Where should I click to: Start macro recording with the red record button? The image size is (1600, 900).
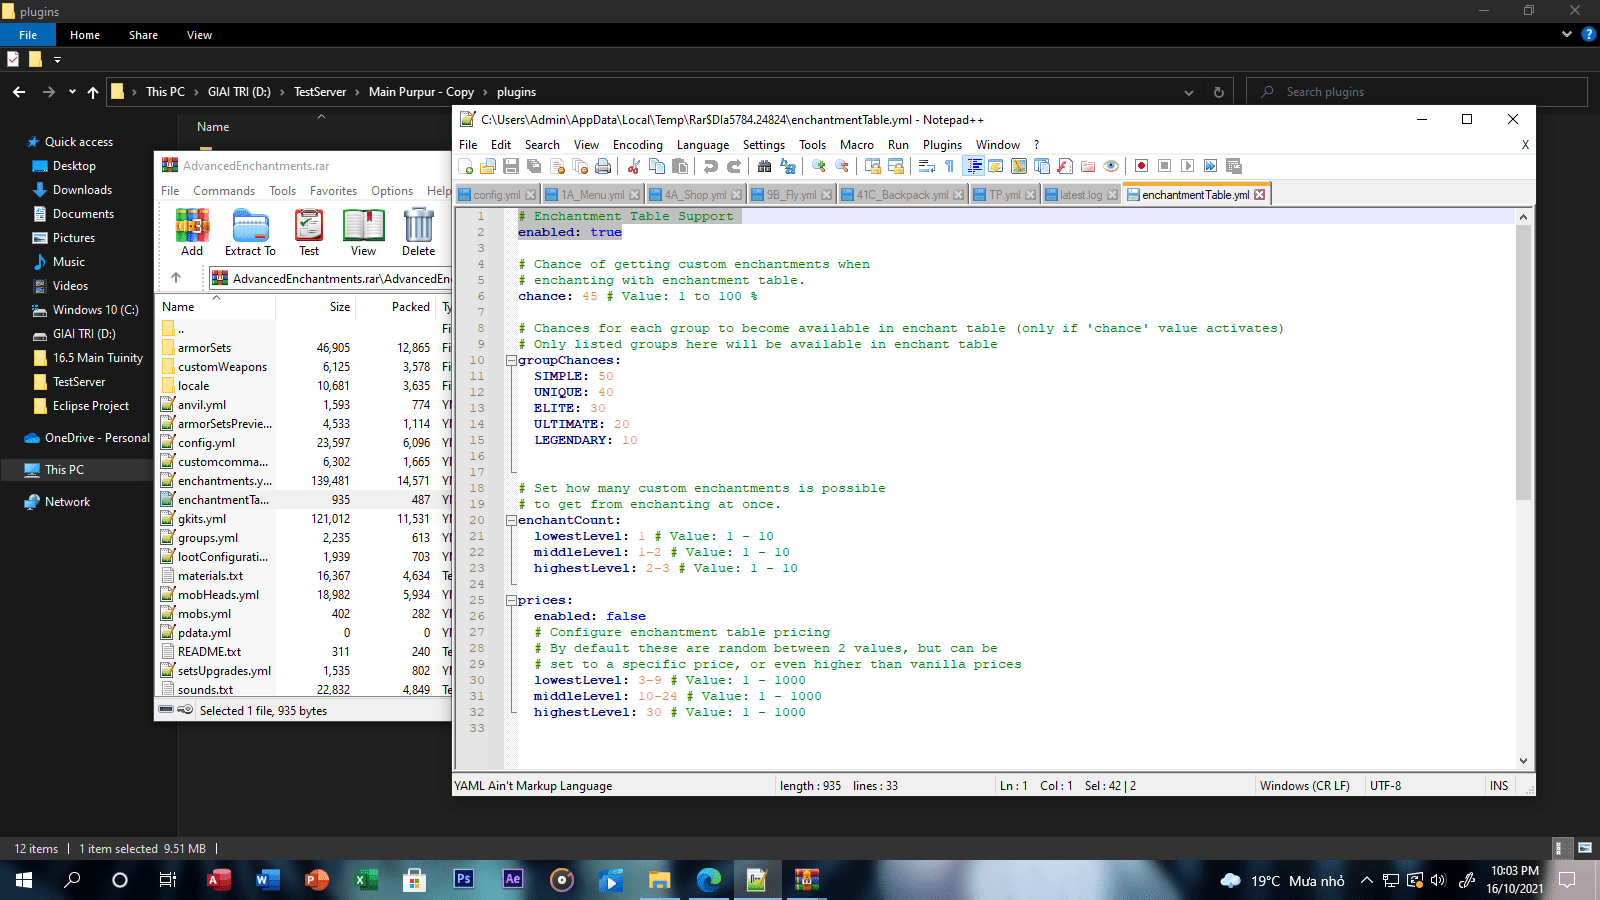click(1141, 166)
